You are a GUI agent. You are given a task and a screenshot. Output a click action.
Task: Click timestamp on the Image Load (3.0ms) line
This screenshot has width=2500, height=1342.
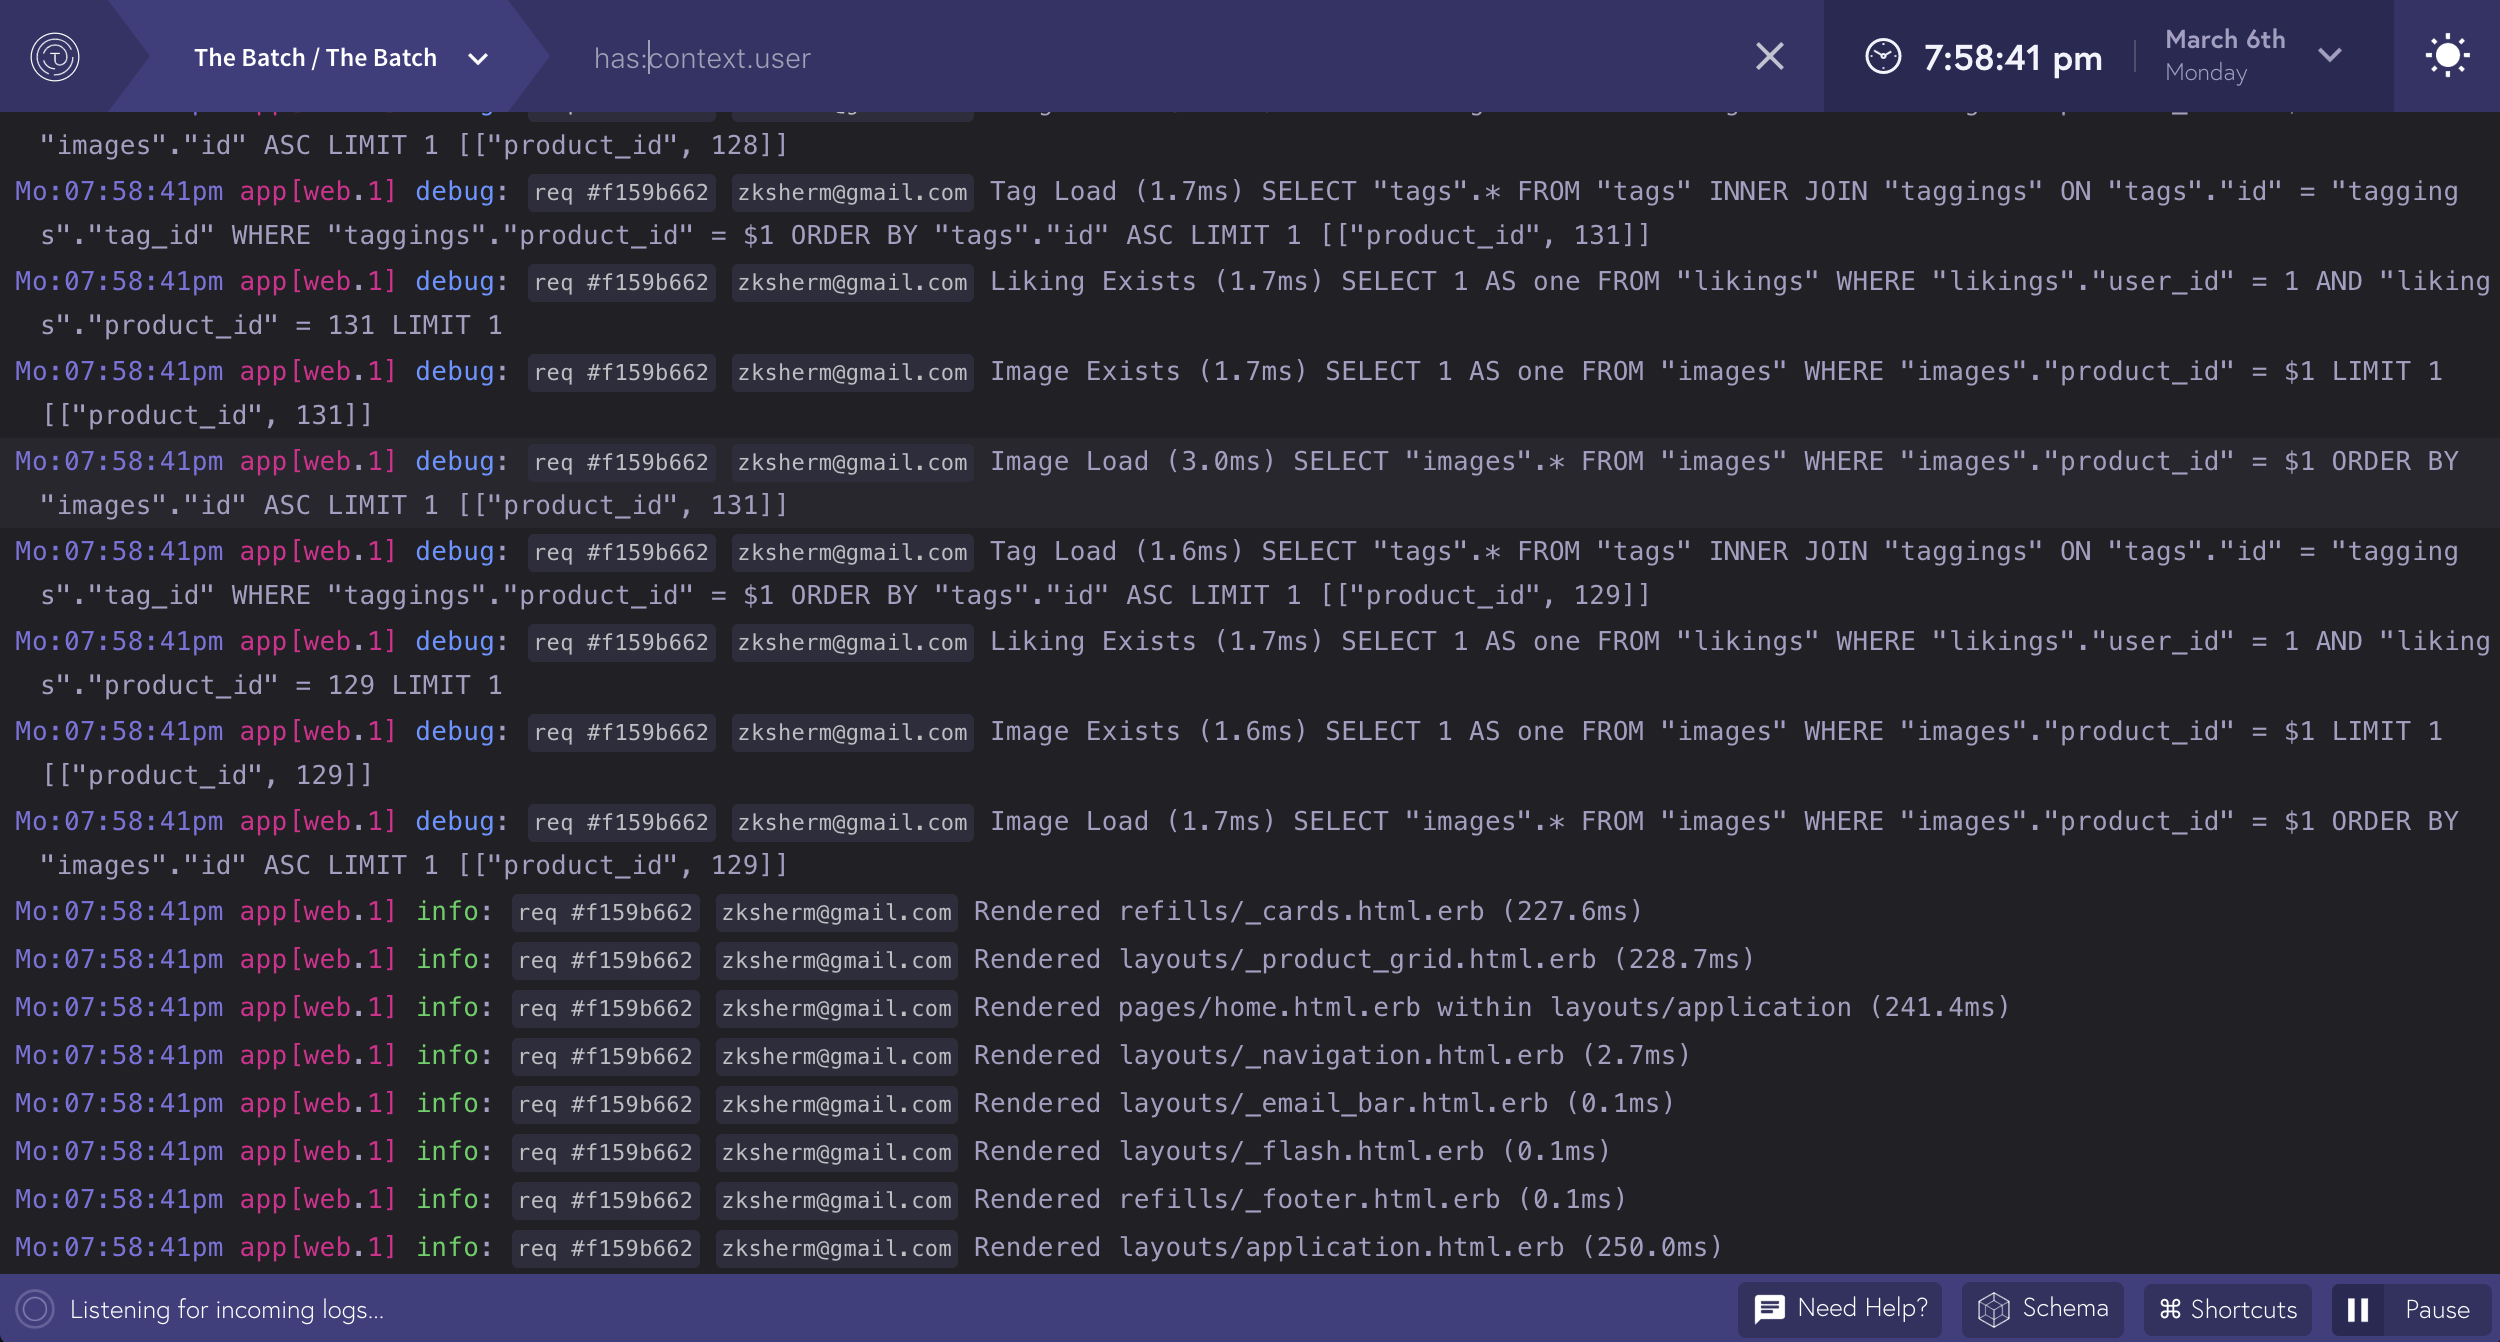point(119,461)
